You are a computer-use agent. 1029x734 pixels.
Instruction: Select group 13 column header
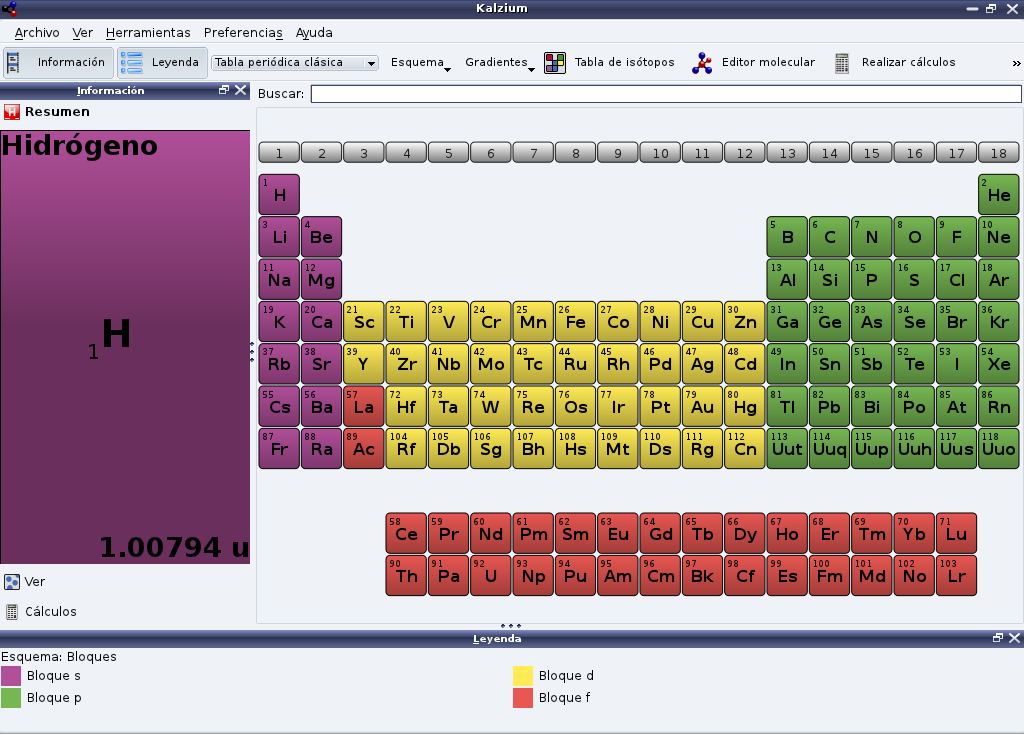coord(788,153)
